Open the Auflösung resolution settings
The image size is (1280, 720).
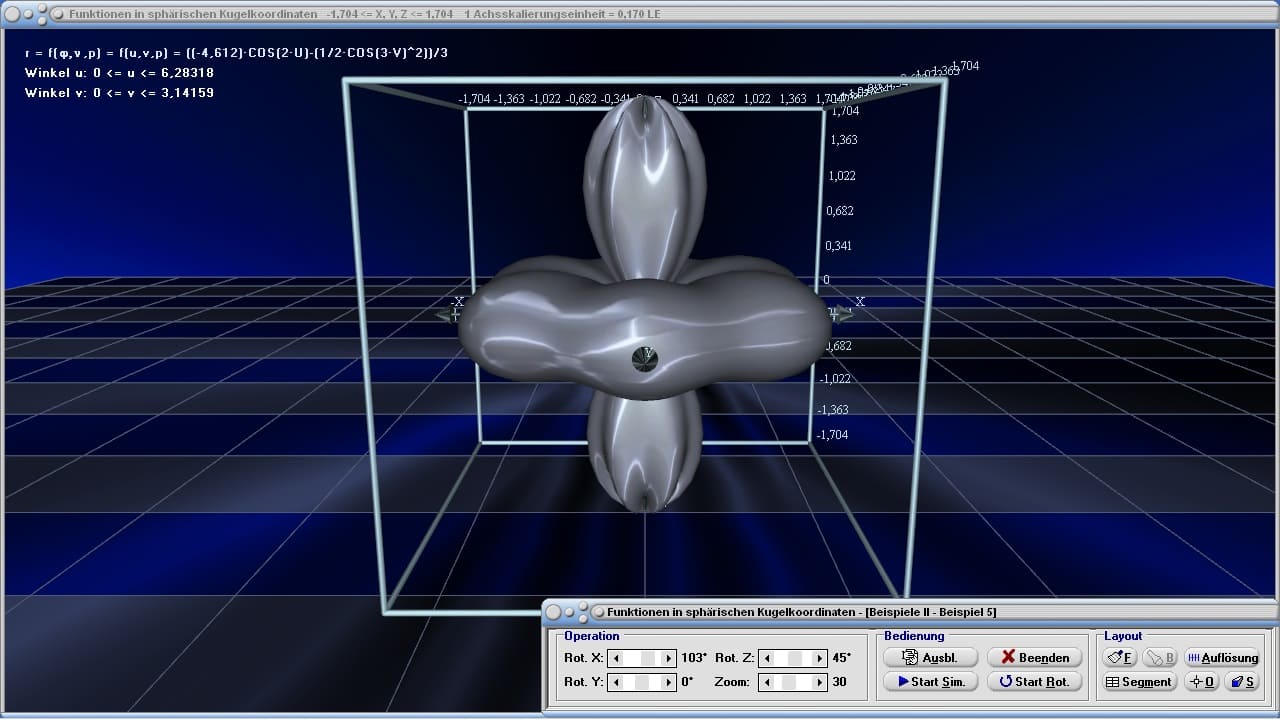pos(1222,657)
